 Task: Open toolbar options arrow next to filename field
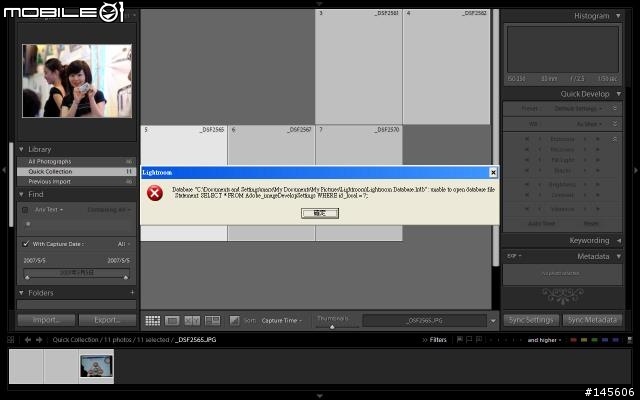click(493, 321)
